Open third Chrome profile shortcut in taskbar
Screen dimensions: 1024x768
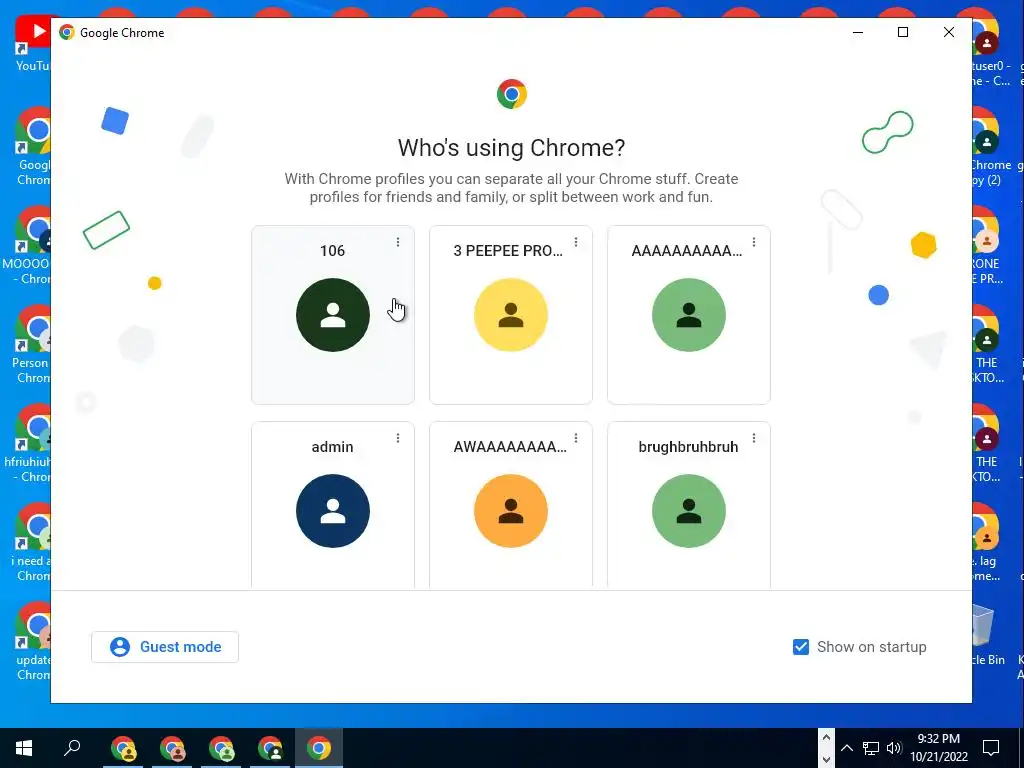click(x=221, y=748)
